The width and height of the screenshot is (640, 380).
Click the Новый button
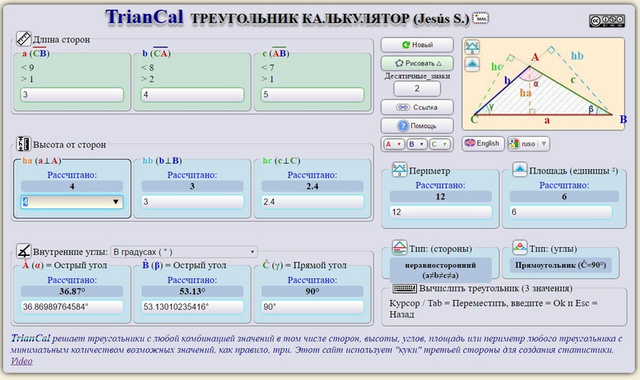[x=417, y=45]
